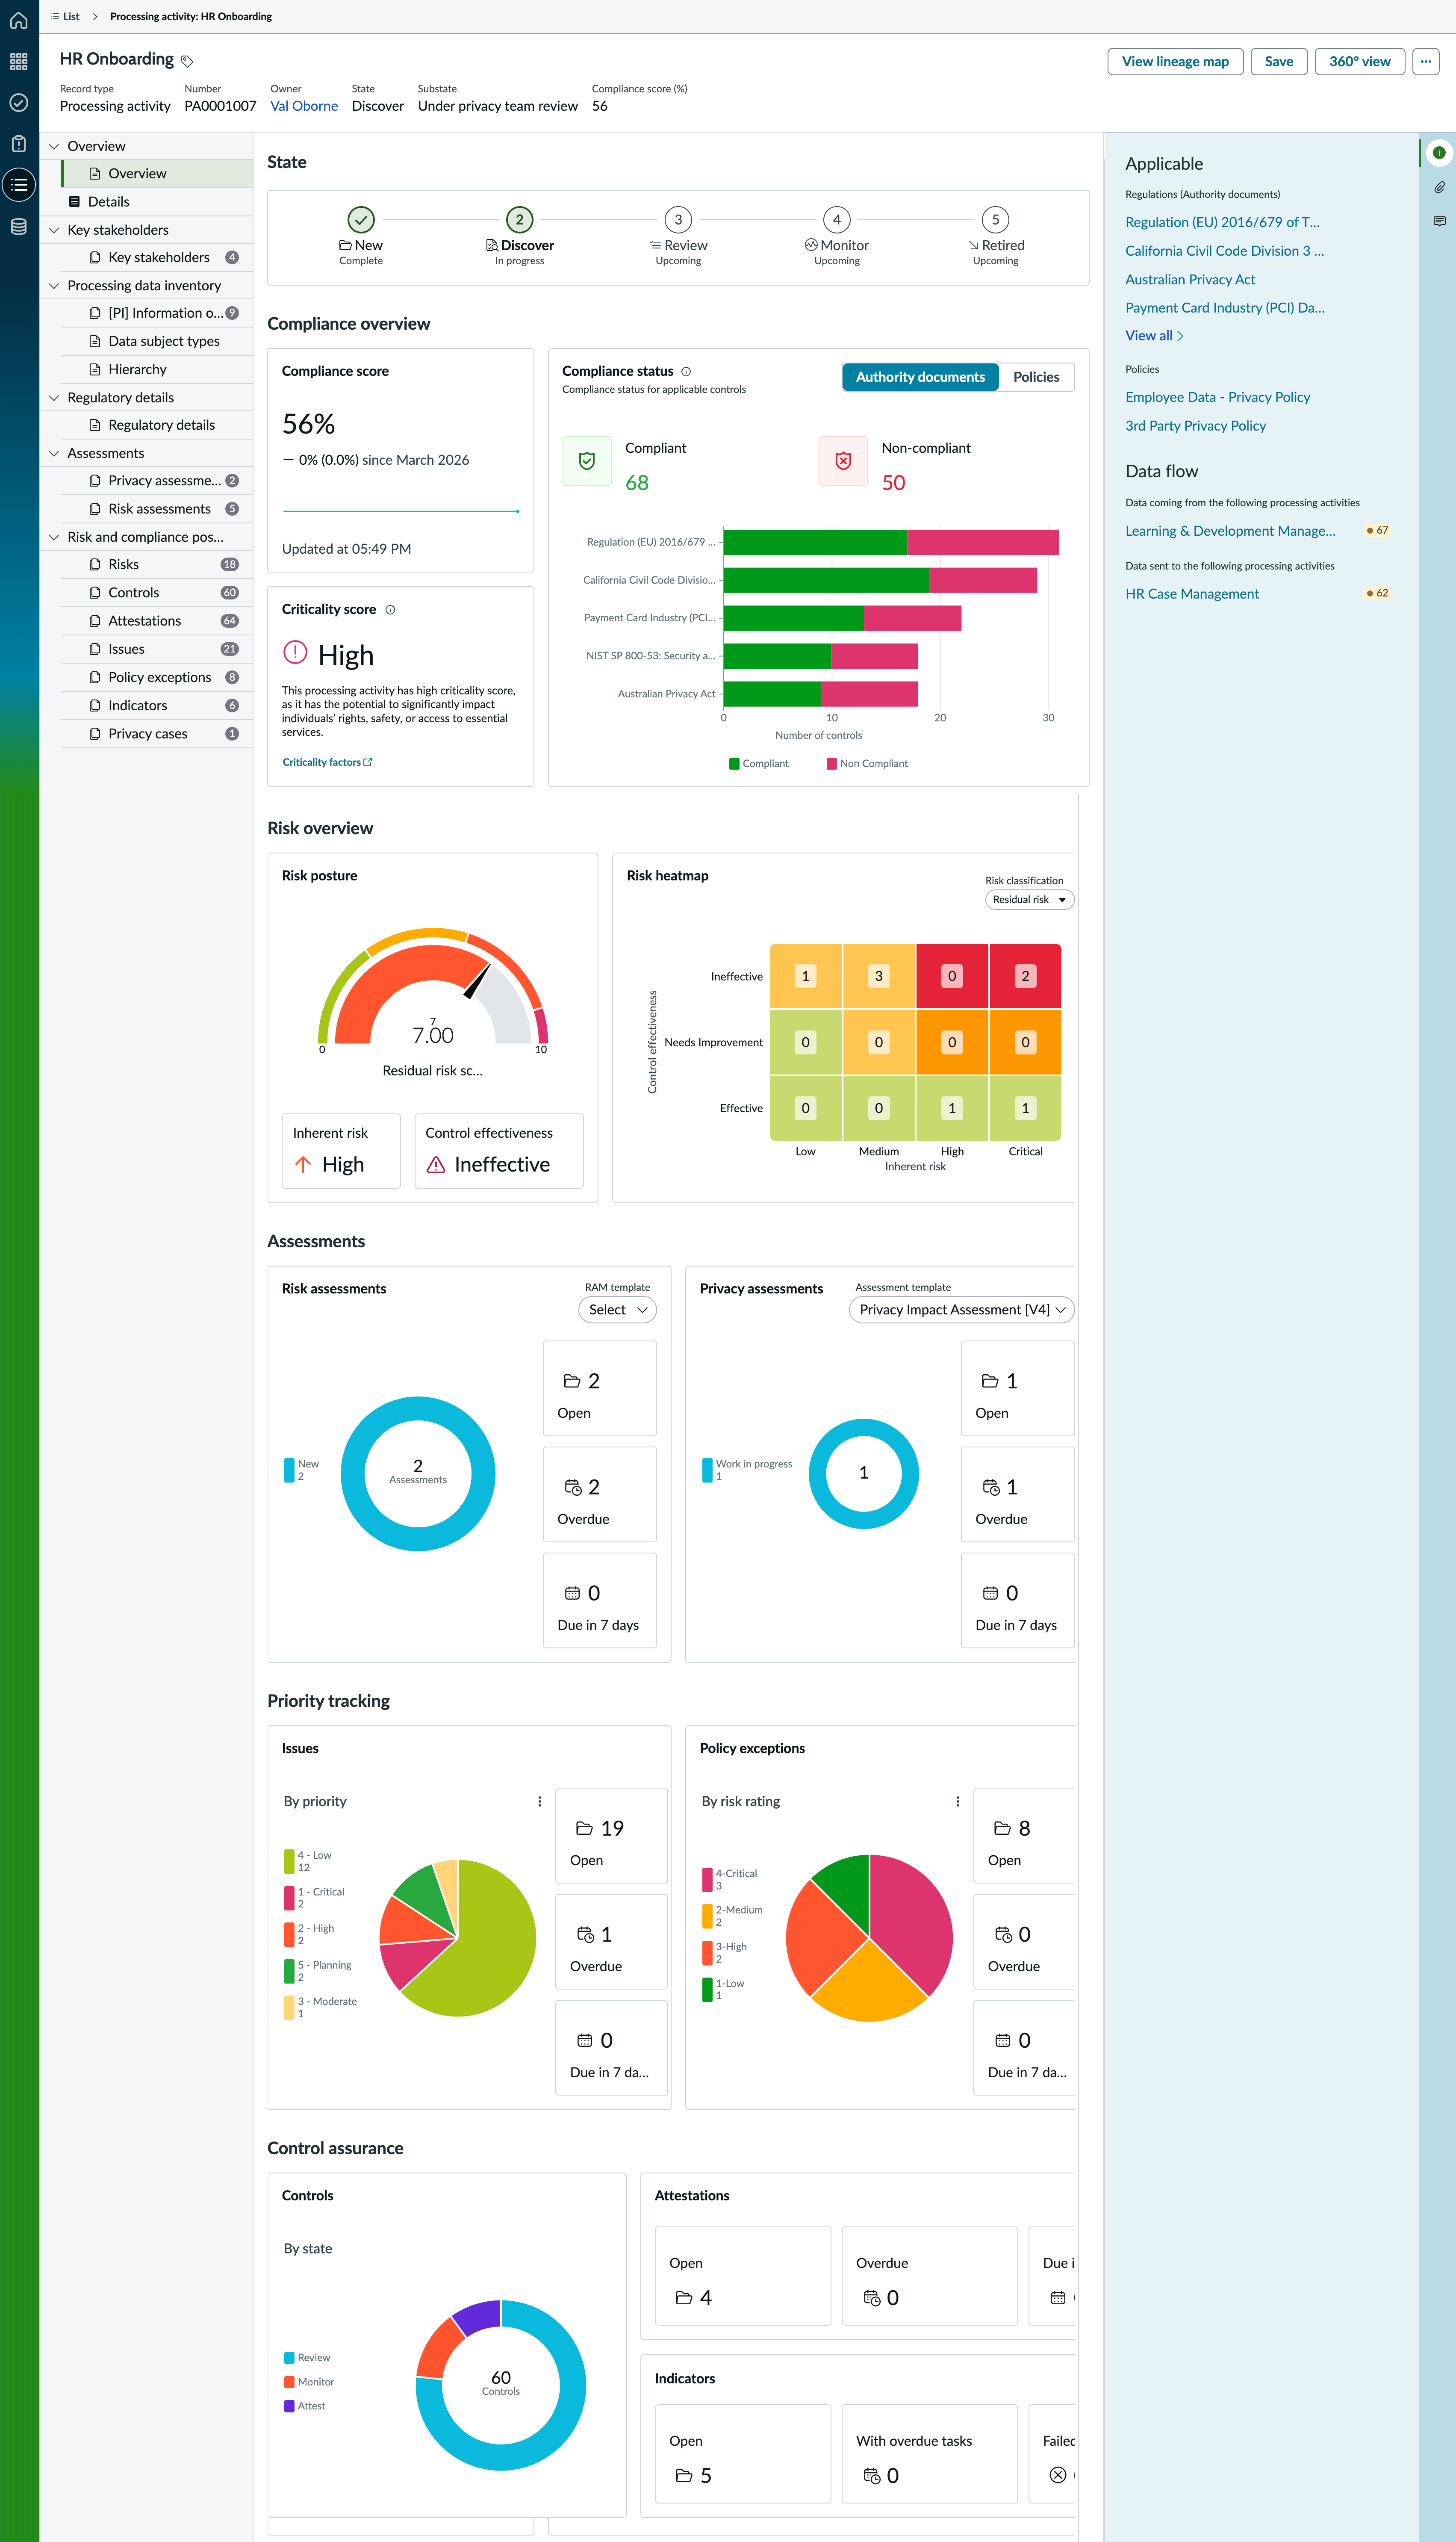This screenshot has width=1456, height=2542.
Task: Switch to Policies toggle
Action: point(1036,377)
